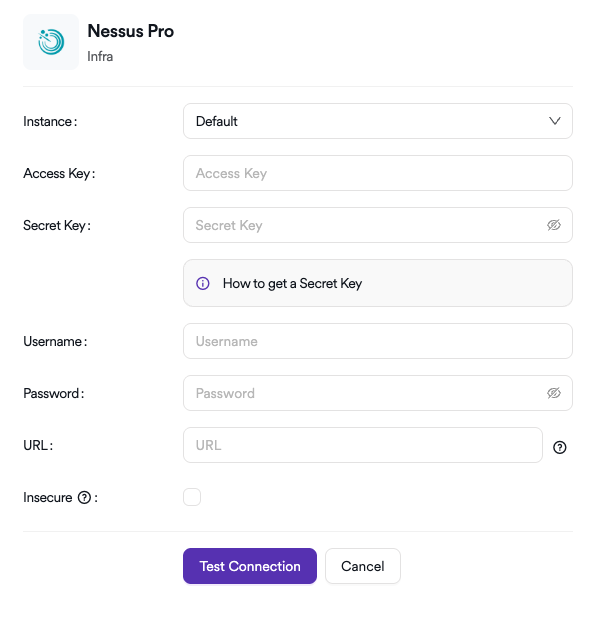Click the info icon in Secret Key hint
Image resolution: width=601 pixels, height=631 pixels.
[x=203, y=283]
